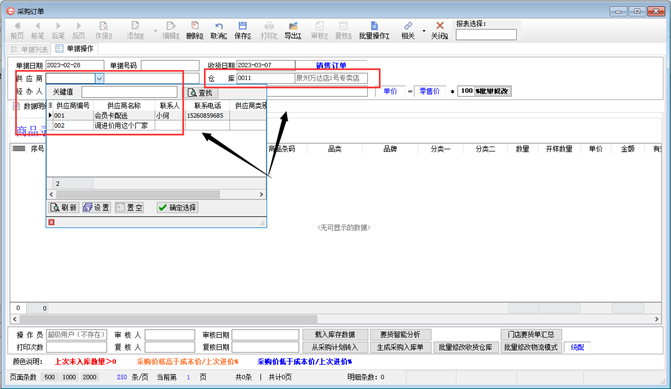The image size is (671, 389).
Task: Click the main grid horizontal scrollbar
Action: pos(169,319)
